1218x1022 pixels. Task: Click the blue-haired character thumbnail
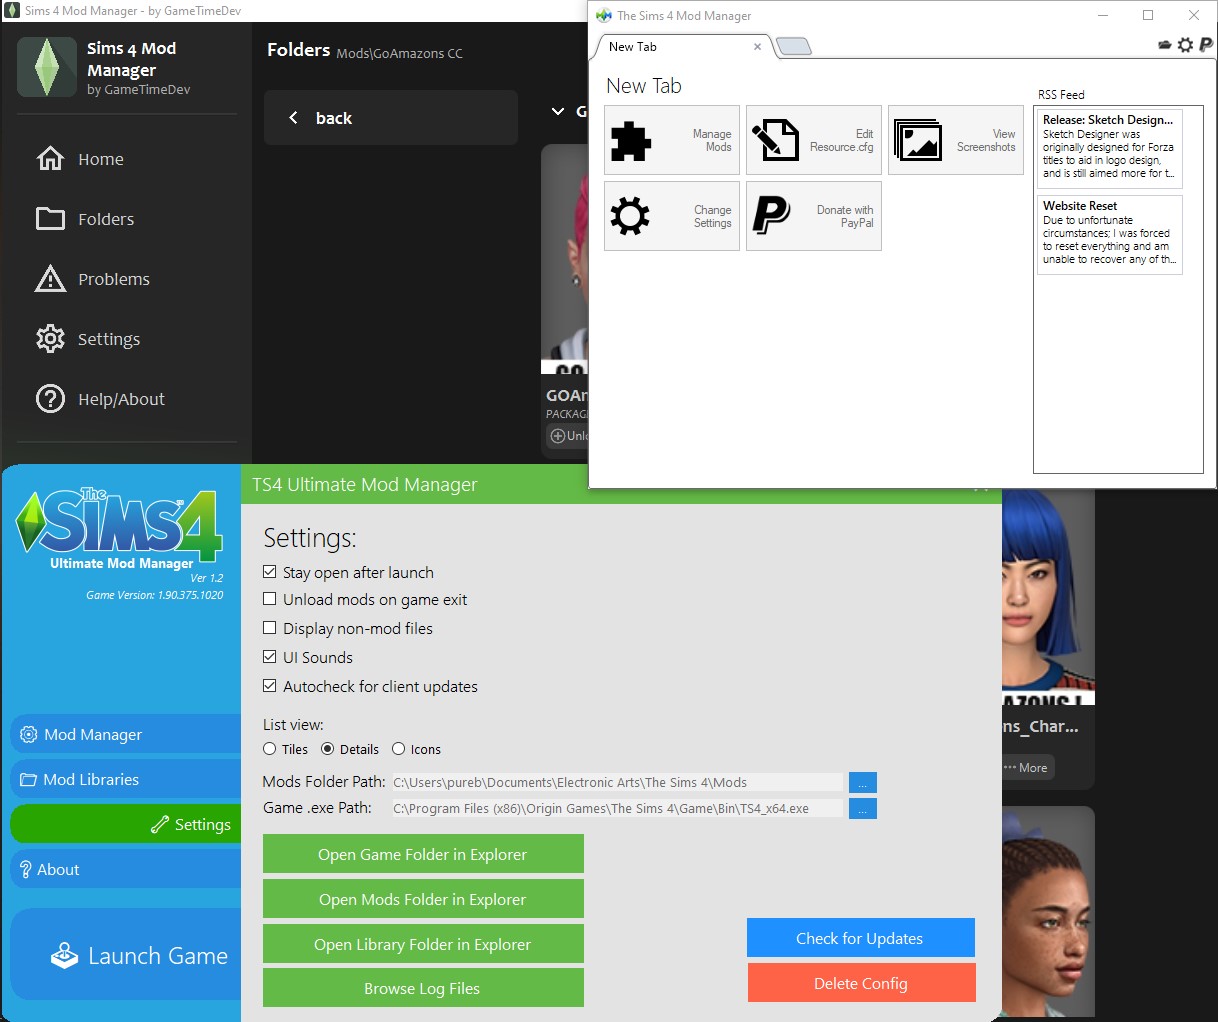coord(1048,595)
